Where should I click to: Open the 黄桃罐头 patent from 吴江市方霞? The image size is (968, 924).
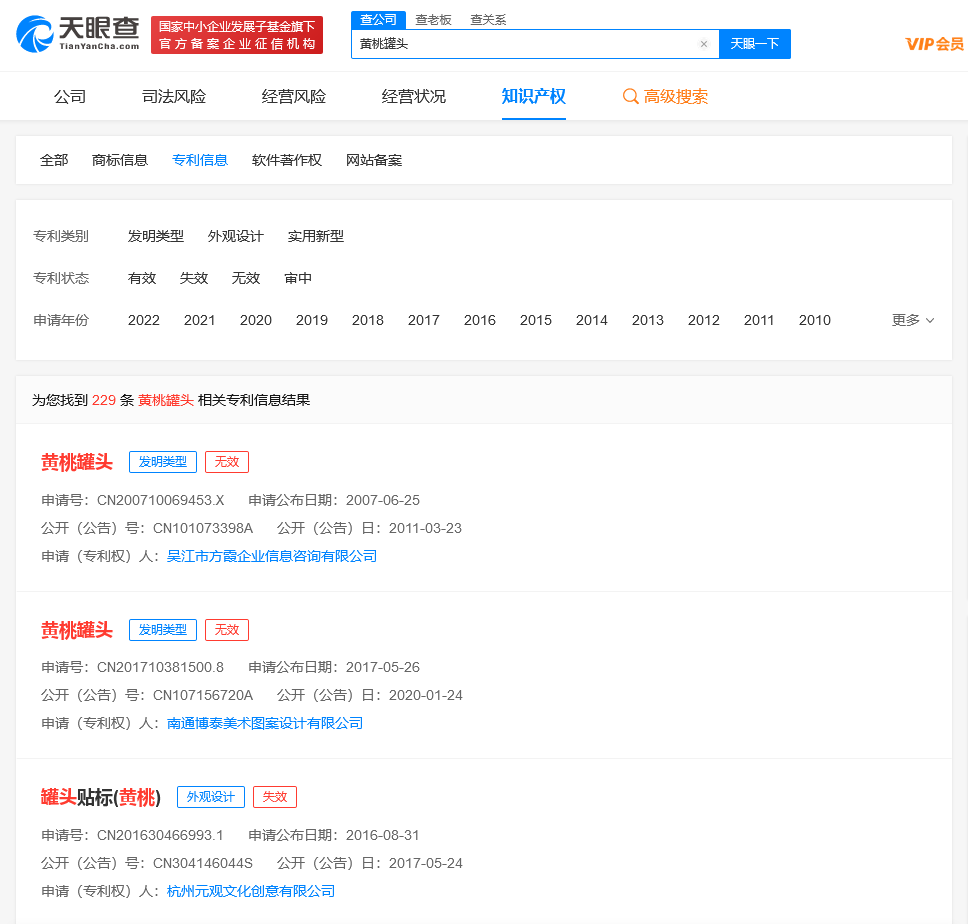(x=77, y=462)
